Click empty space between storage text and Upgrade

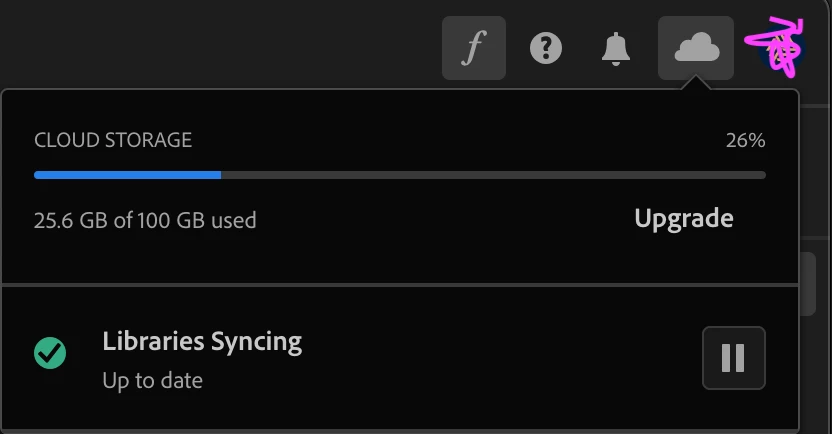(445, 220)
